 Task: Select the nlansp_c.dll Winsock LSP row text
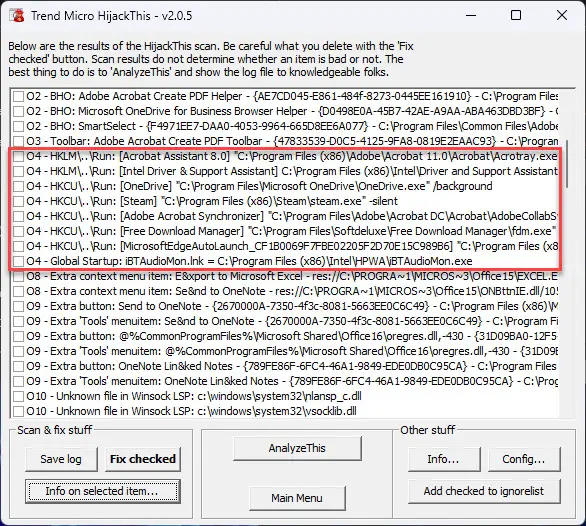194,396
